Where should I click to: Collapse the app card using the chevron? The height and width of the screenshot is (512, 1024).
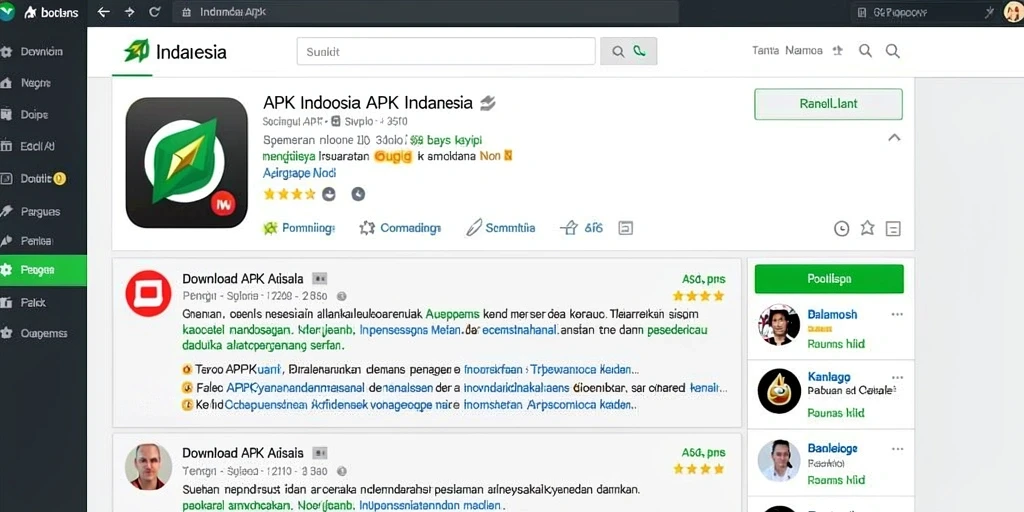click(x=894, y=138)
